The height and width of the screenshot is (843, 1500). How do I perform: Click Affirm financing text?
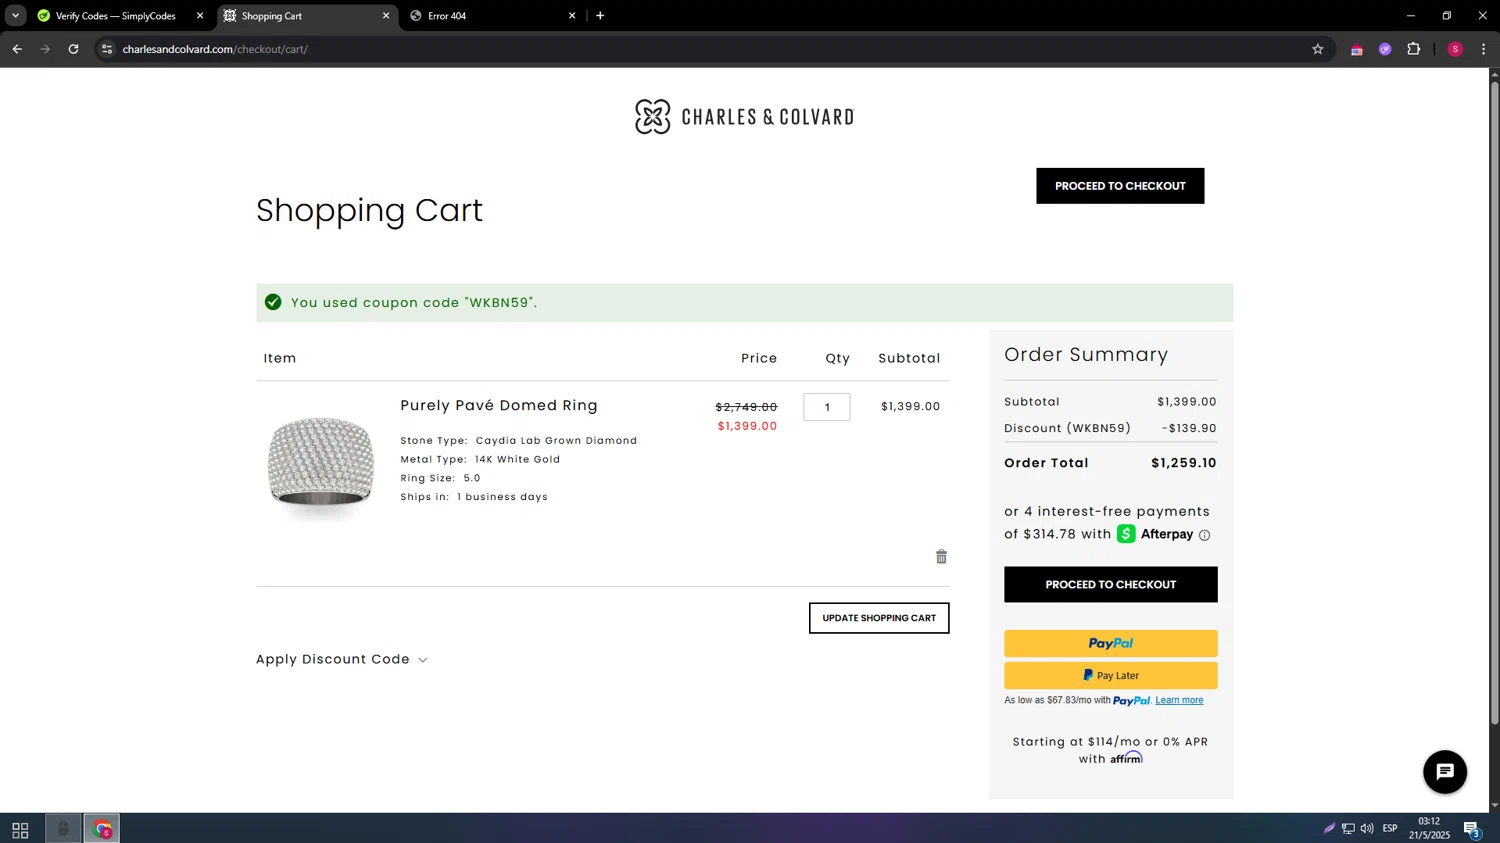(1110, 750)
